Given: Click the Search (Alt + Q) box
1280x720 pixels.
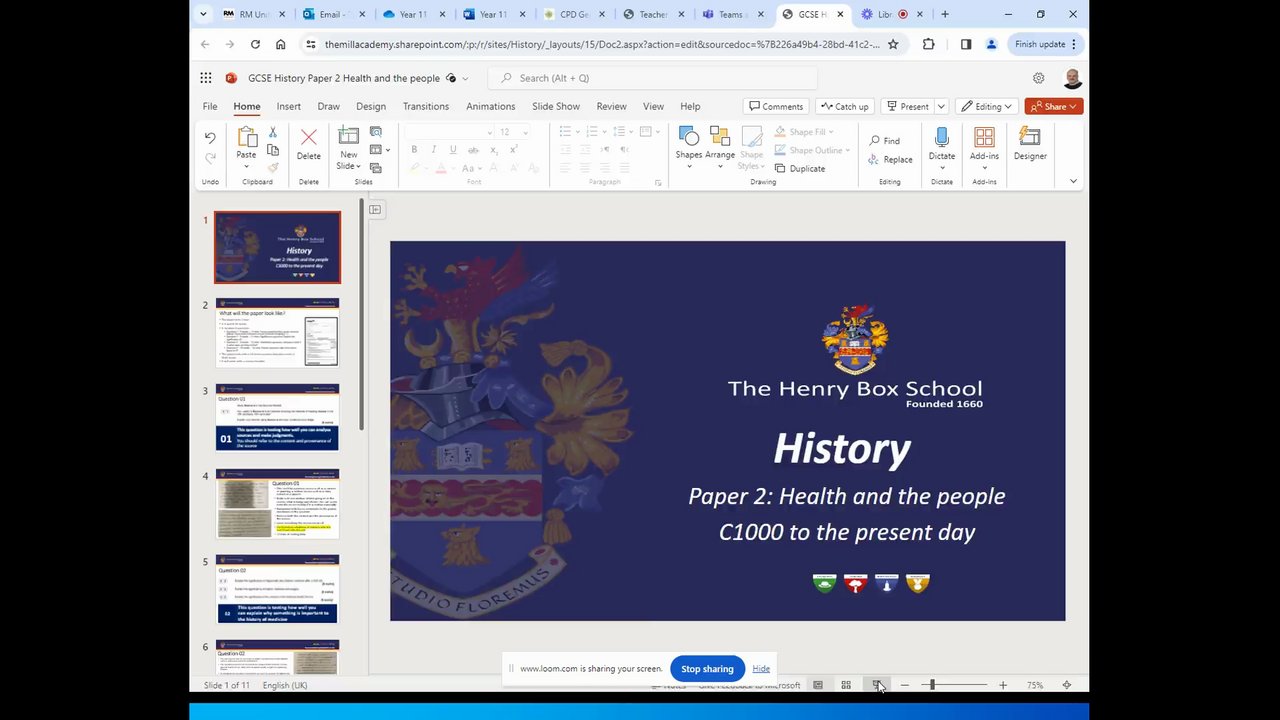Looking at the screenshot, I should [652, 78].
